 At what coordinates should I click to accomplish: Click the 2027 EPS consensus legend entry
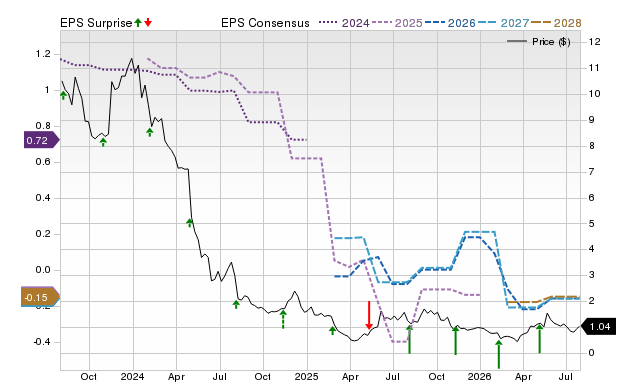pos(504,23)
